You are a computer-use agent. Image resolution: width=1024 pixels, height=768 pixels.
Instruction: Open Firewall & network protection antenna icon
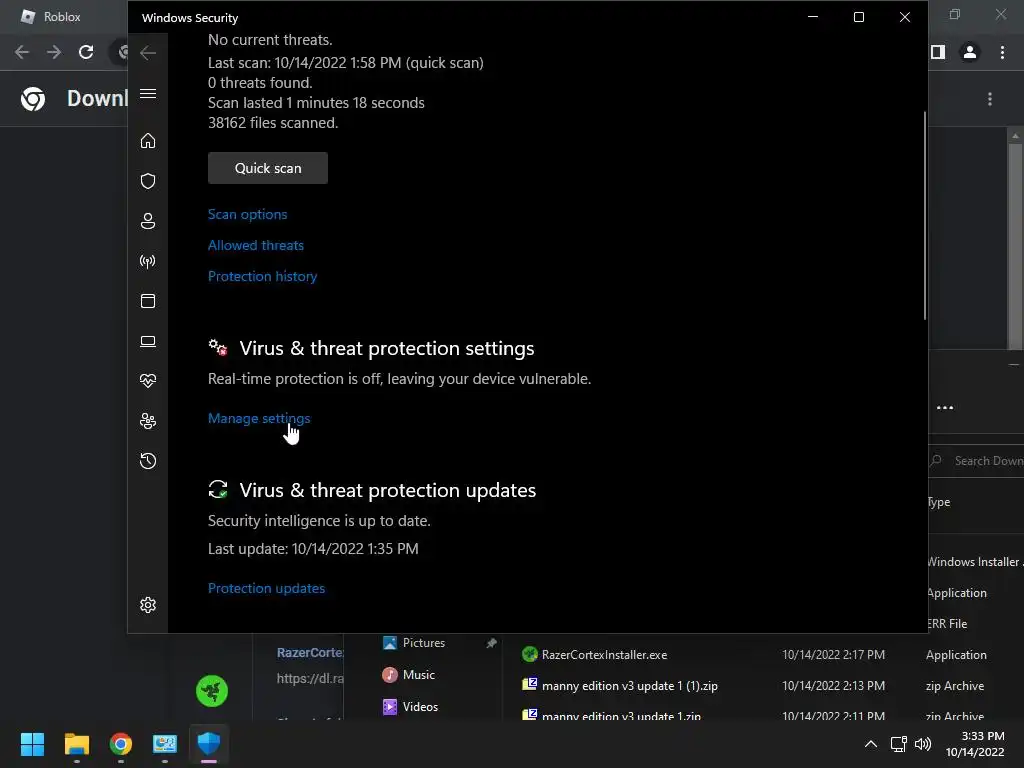click(x=148, y=262)
